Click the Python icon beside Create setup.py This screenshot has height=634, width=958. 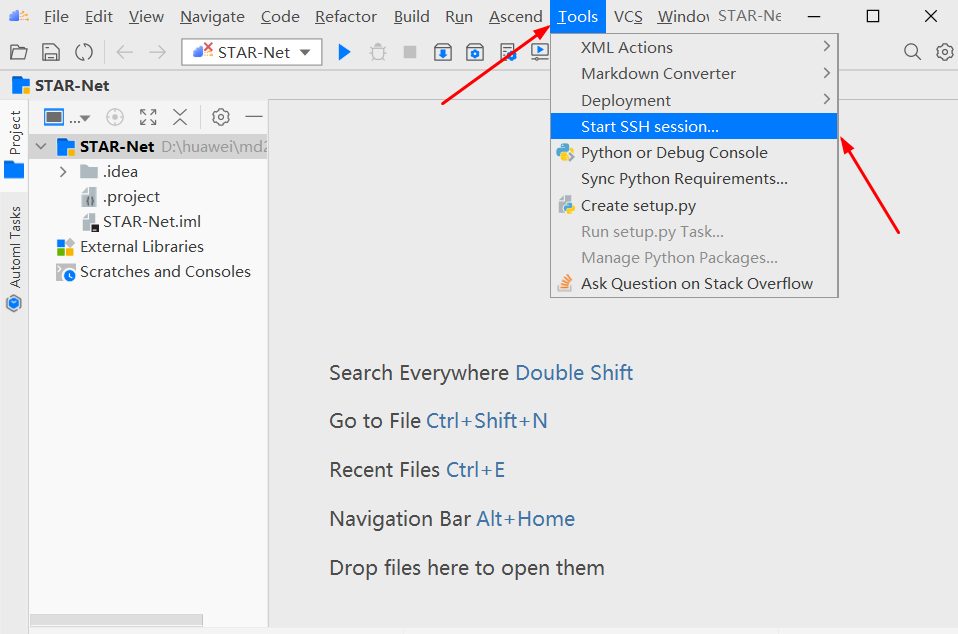566,205
